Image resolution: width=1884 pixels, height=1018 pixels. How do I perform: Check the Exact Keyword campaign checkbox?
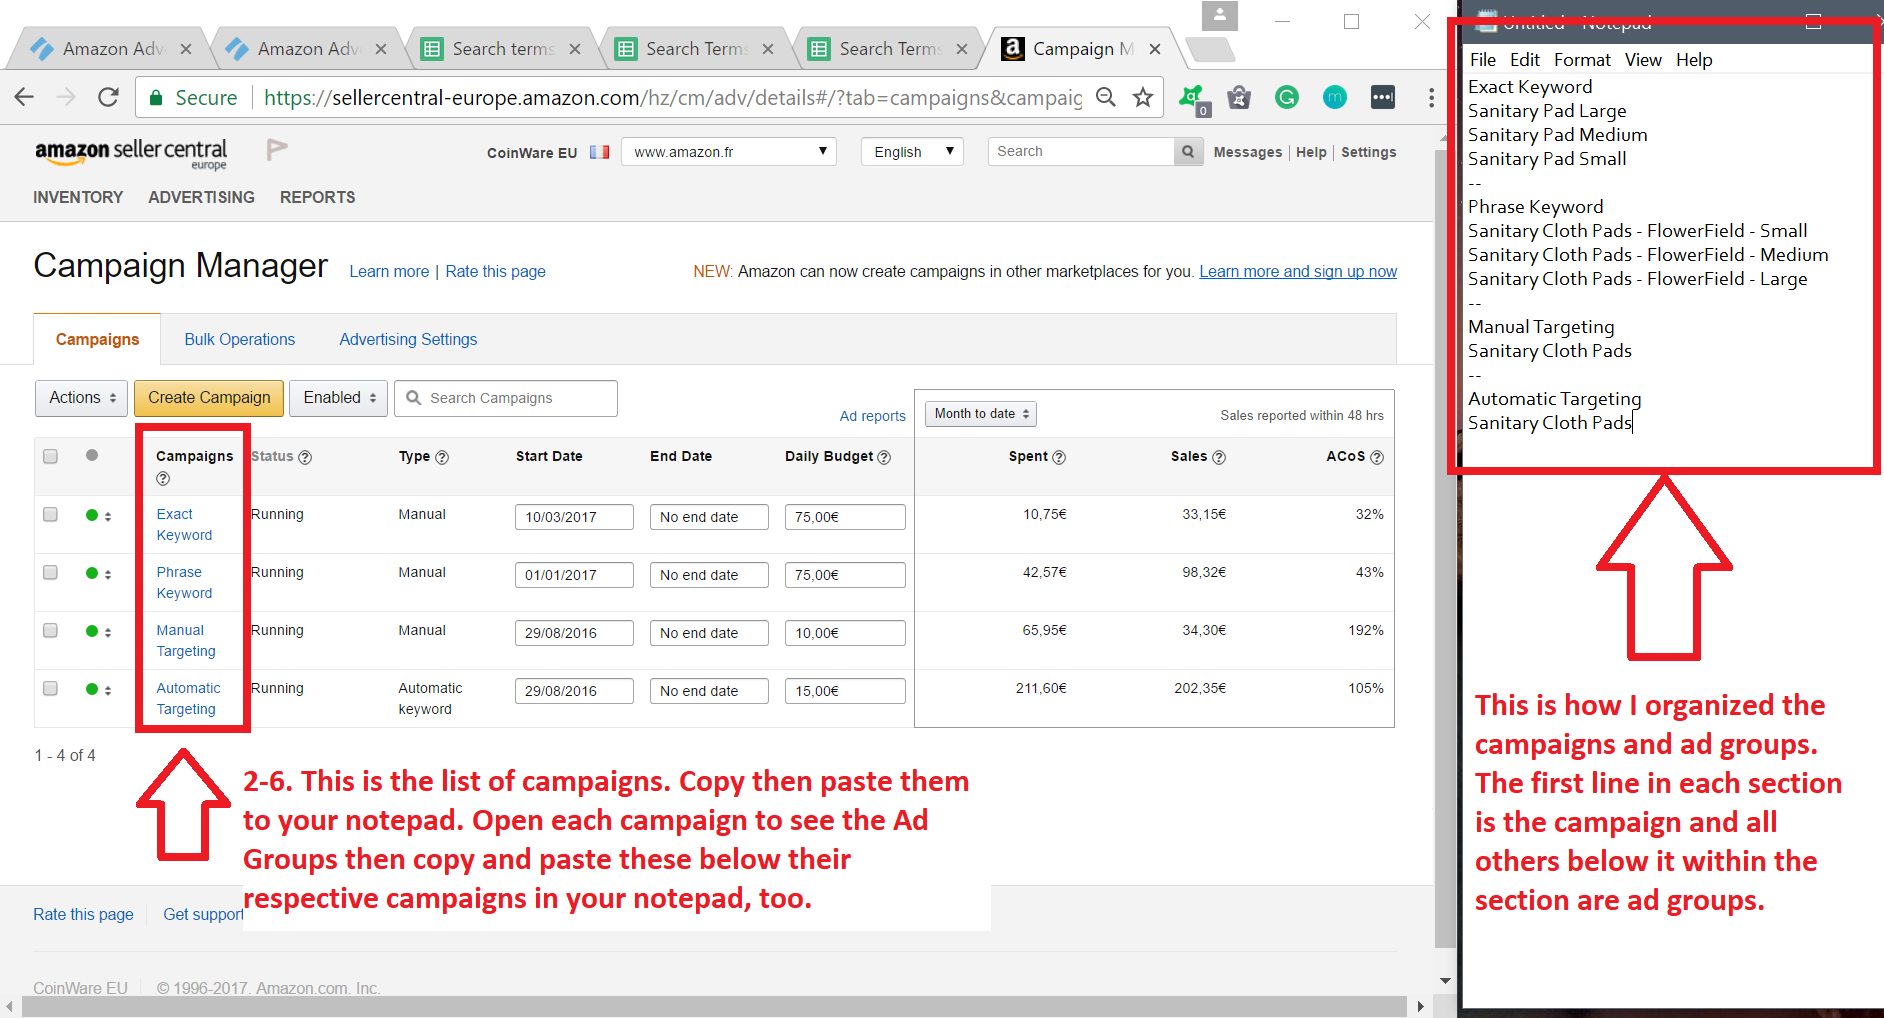(51, 514)
